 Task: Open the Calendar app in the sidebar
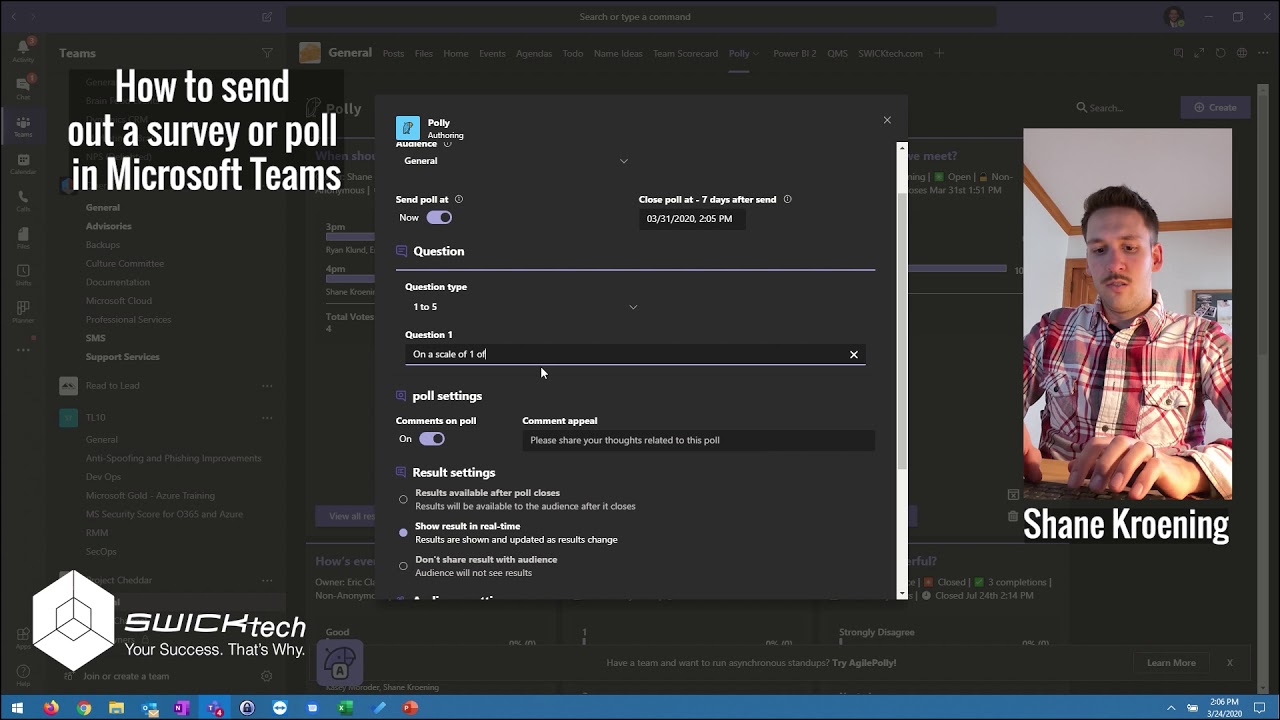(x=23, y=163)
